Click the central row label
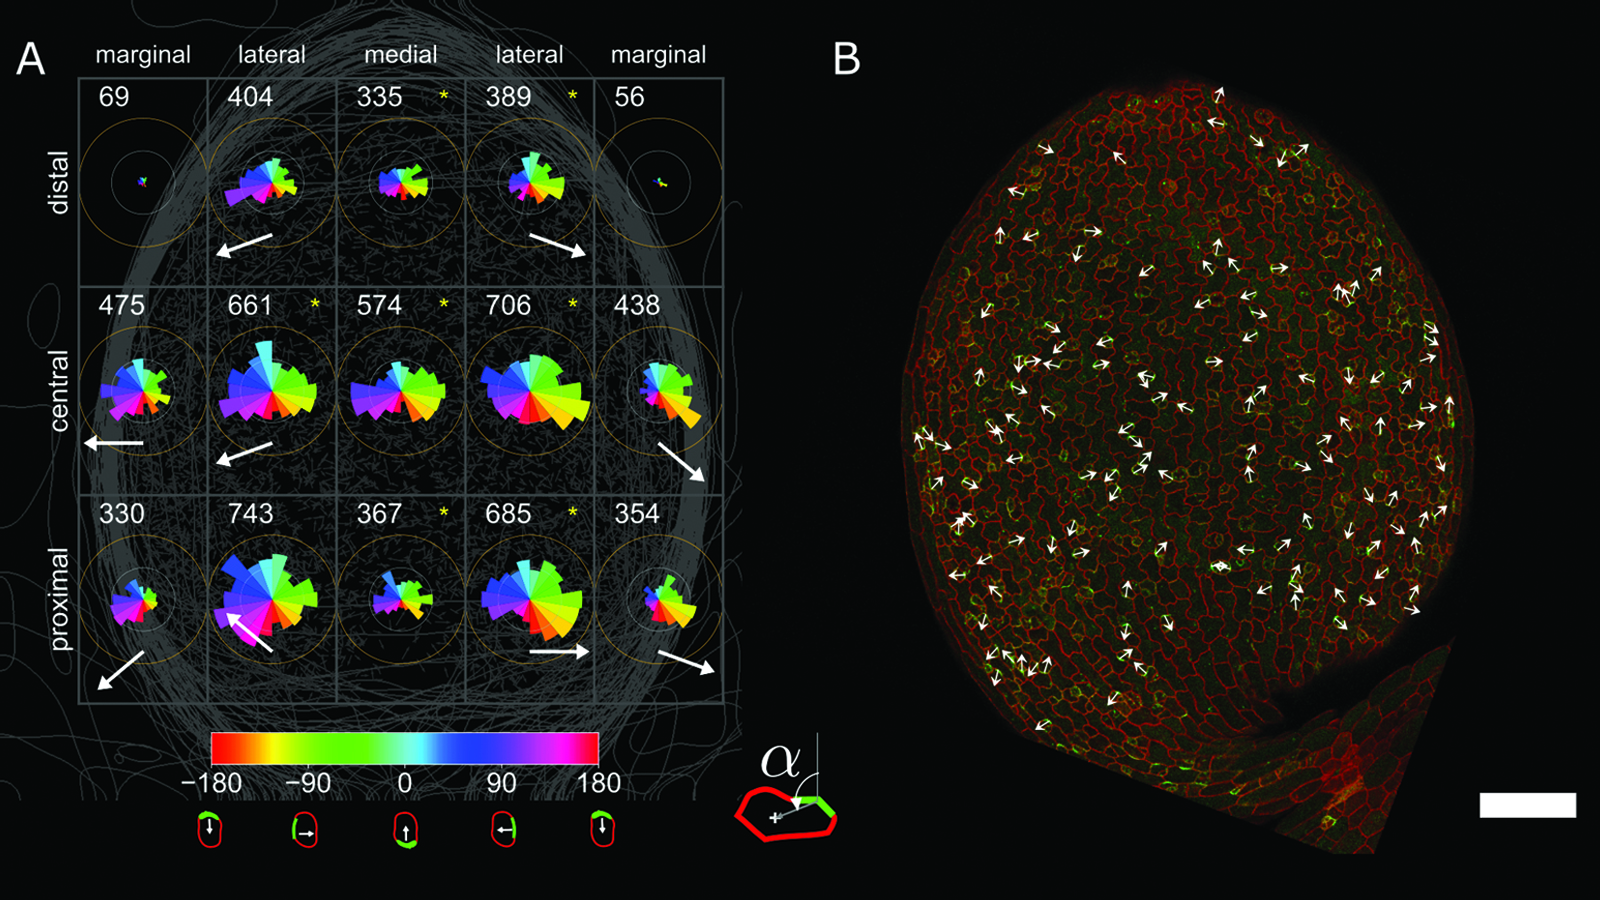 pyautogui.click(x=59, y=391)
